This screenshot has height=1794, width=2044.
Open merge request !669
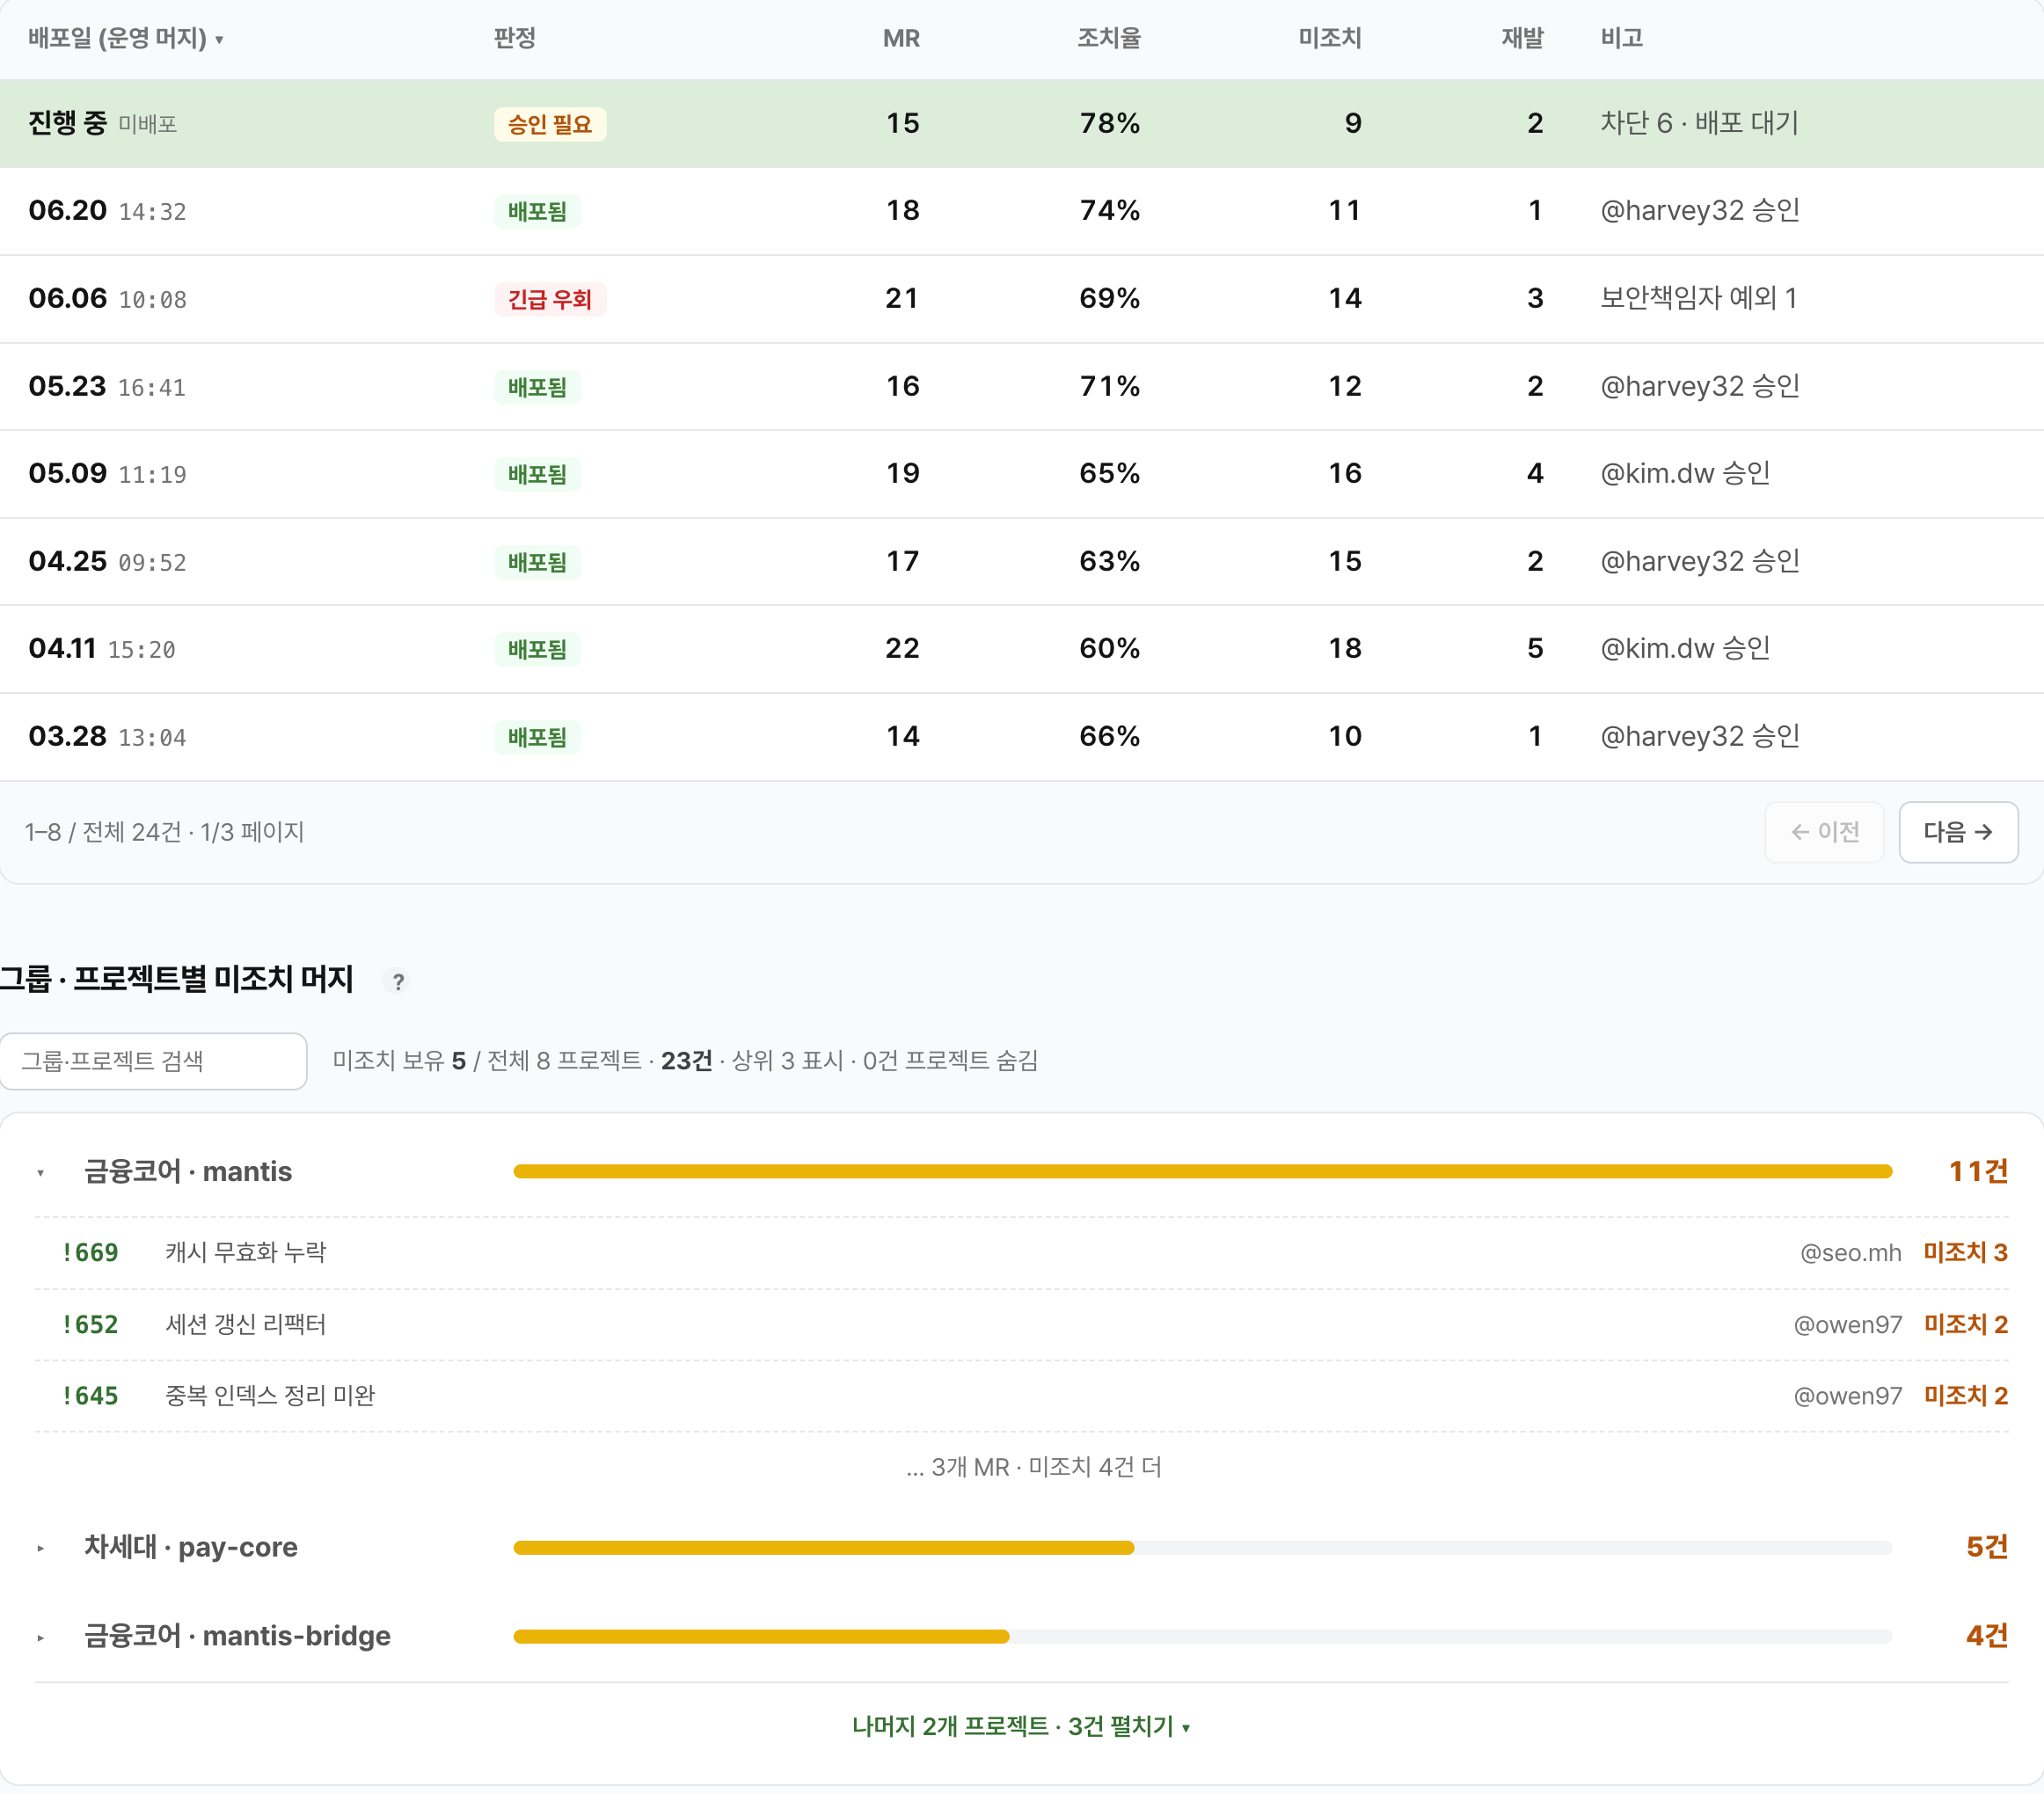[91, 1253]
